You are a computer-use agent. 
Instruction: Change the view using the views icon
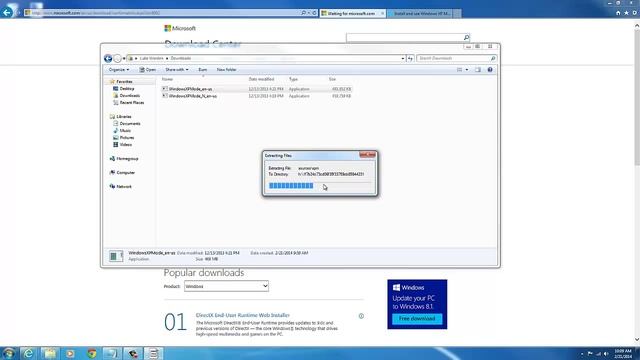coord(460,70)
